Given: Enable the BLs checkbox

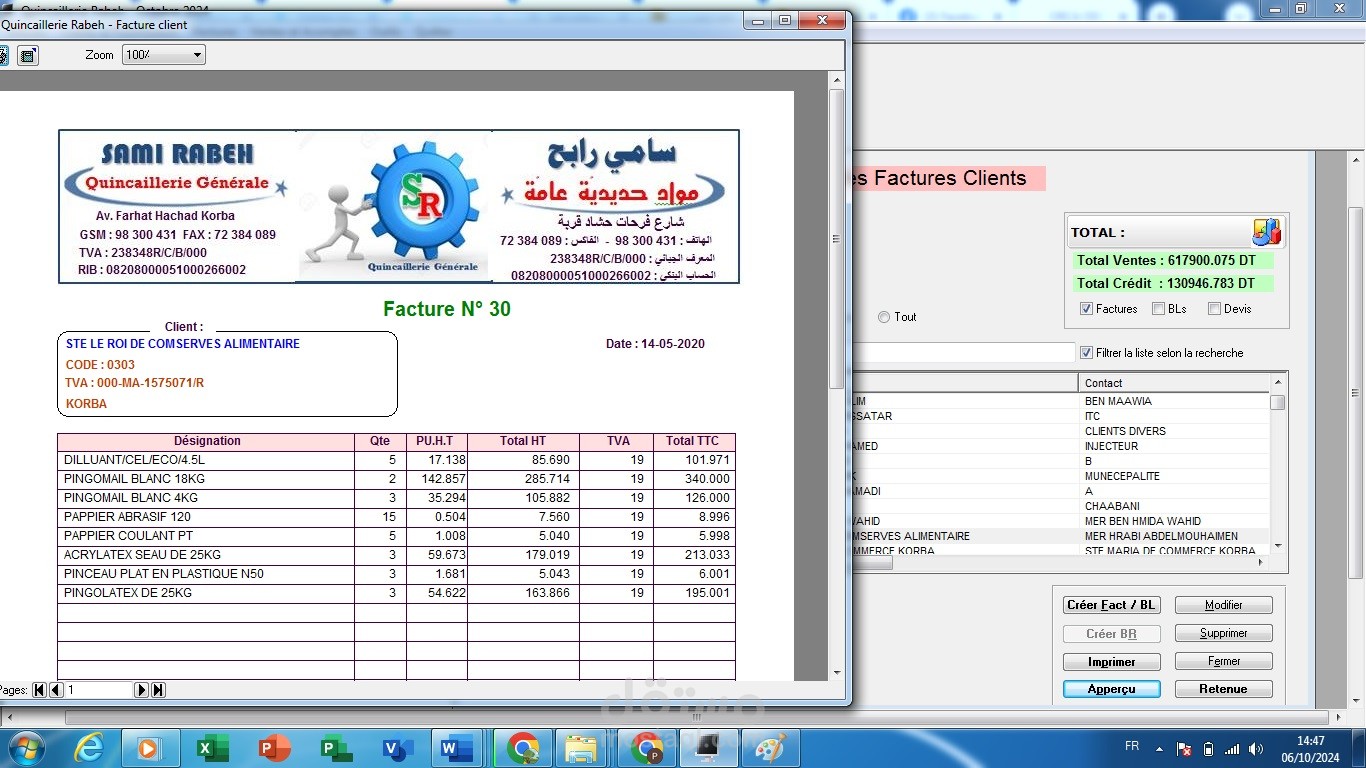Looking at the screenshot, I should pyautogui.click(x=1158, y=309).
